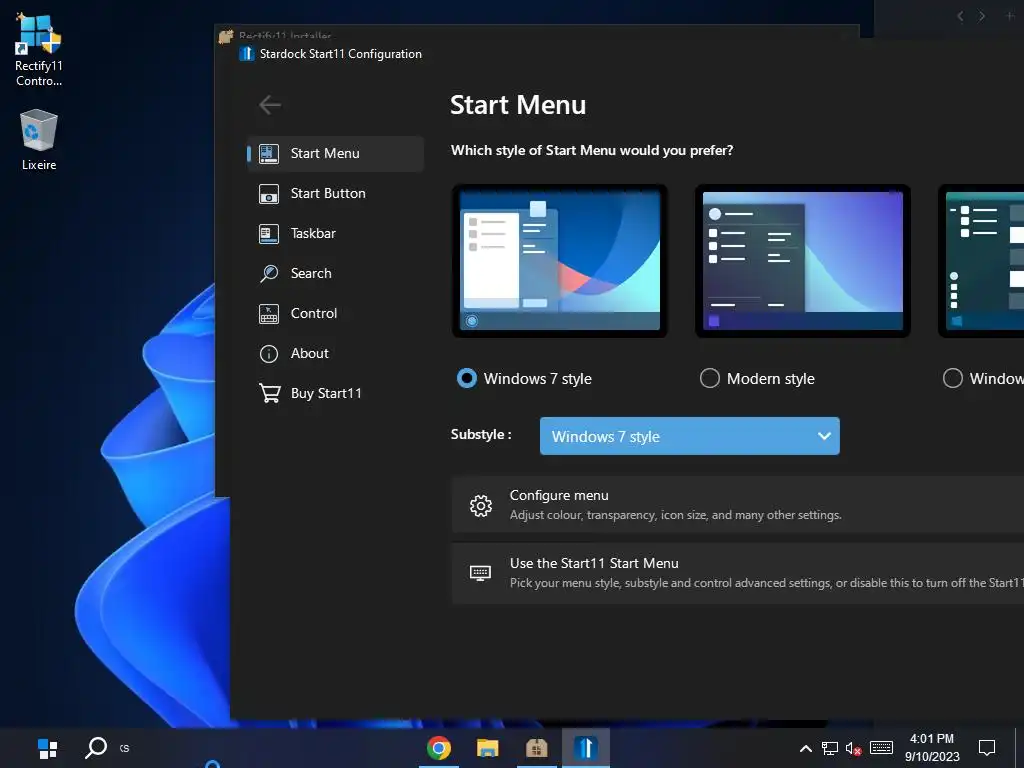Click the network status tray icon

pos(829,748)
